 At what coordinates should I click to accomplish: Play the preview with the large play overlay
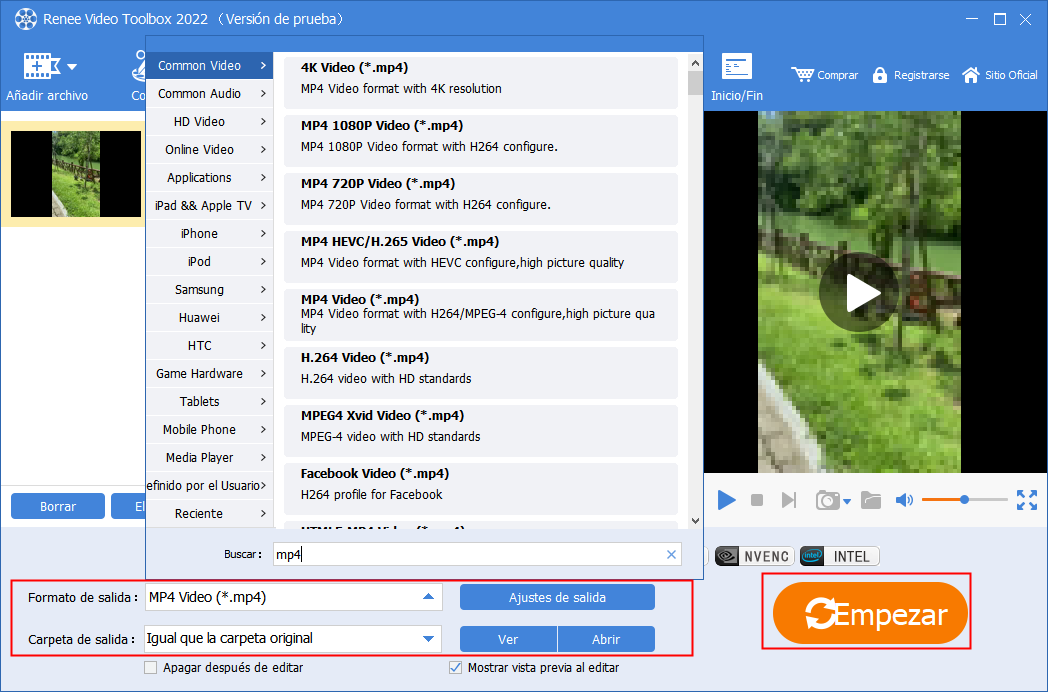click(x=860, y=293)
